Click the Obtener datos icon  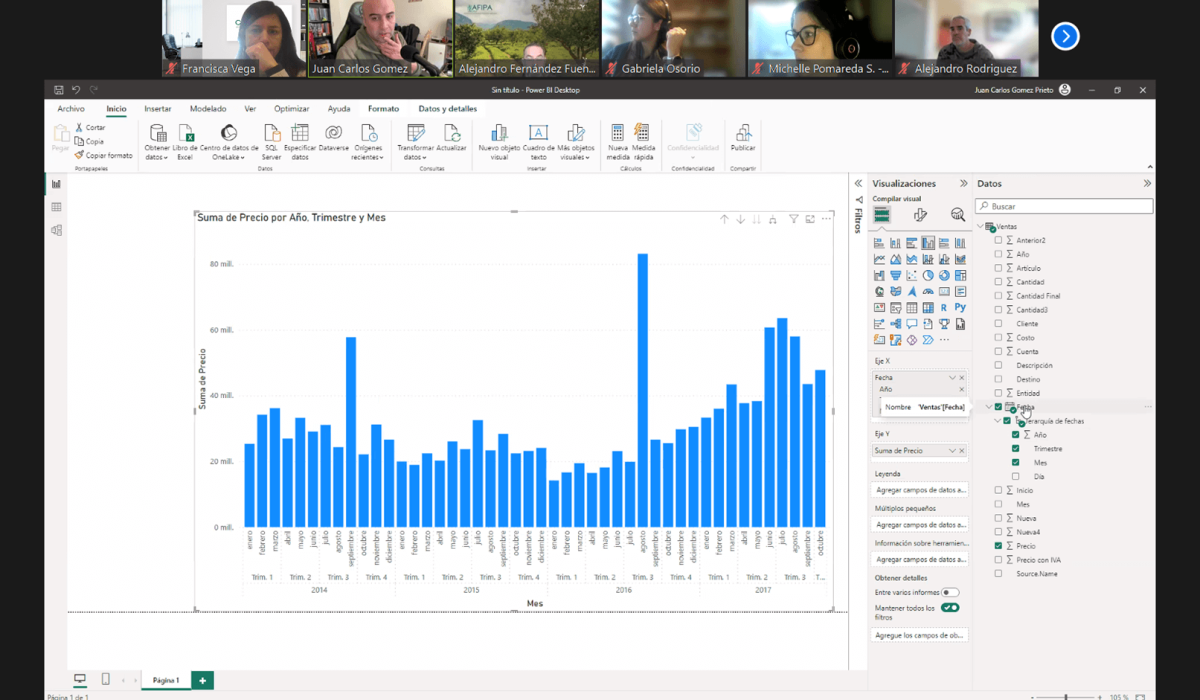pos(157,133)
